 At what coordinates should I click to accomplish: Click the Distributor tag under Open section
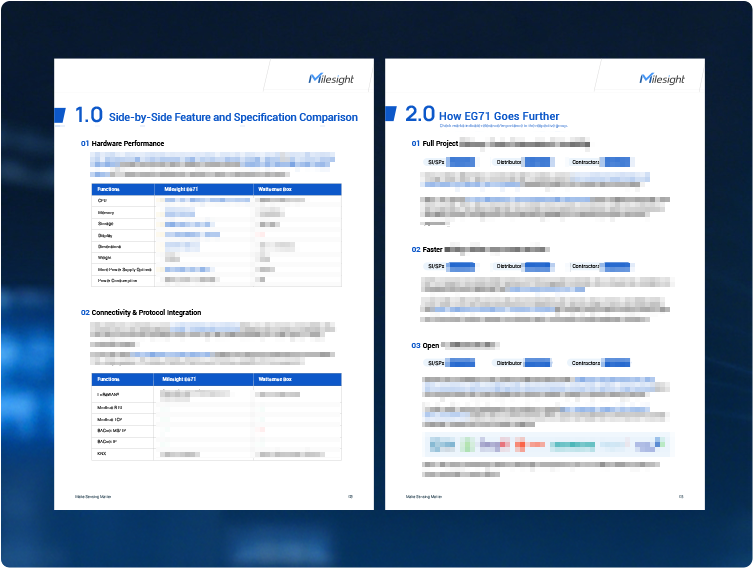(x=523, y=363)
